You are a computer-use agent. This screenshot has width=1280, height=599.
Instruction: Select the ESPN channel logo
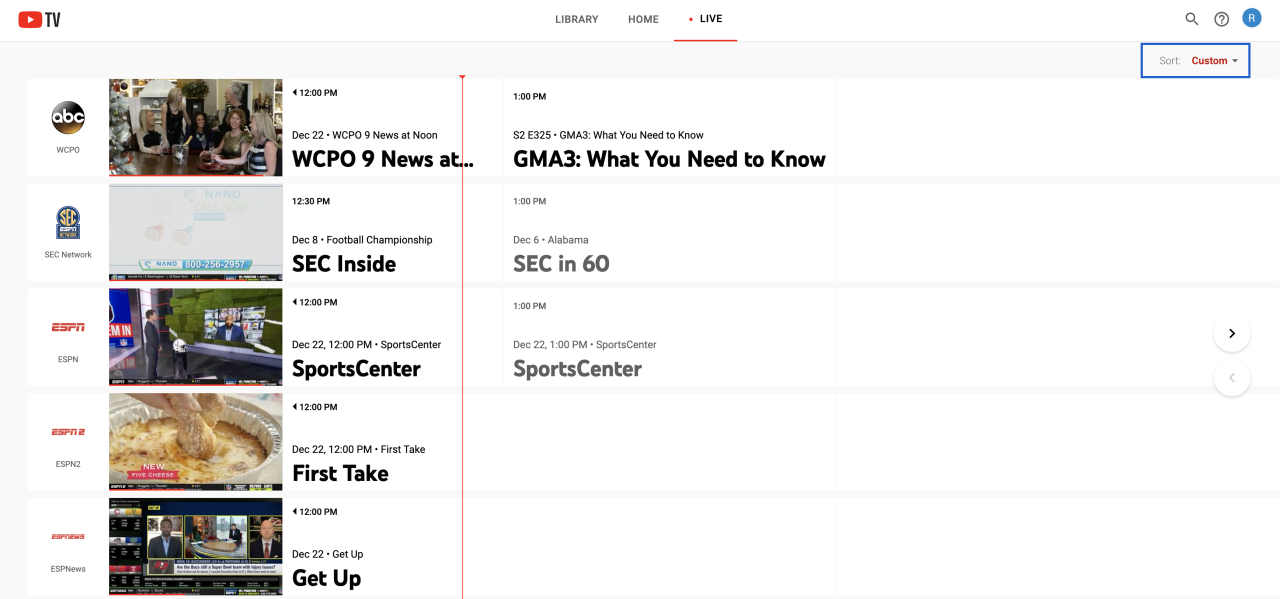point(68,327)
